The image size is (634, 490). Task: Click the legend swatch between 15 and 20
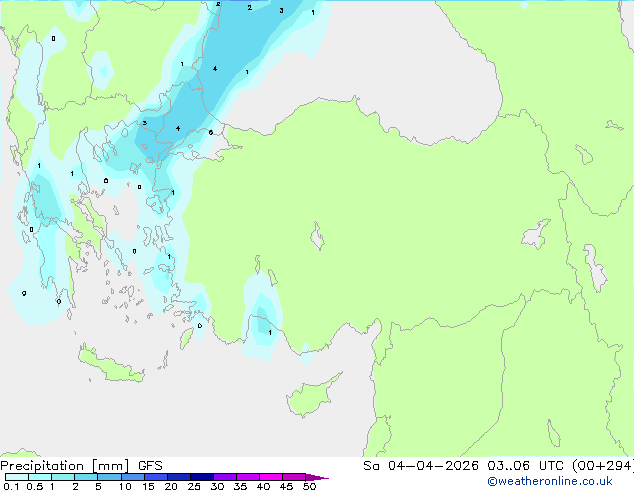(156, 477)
